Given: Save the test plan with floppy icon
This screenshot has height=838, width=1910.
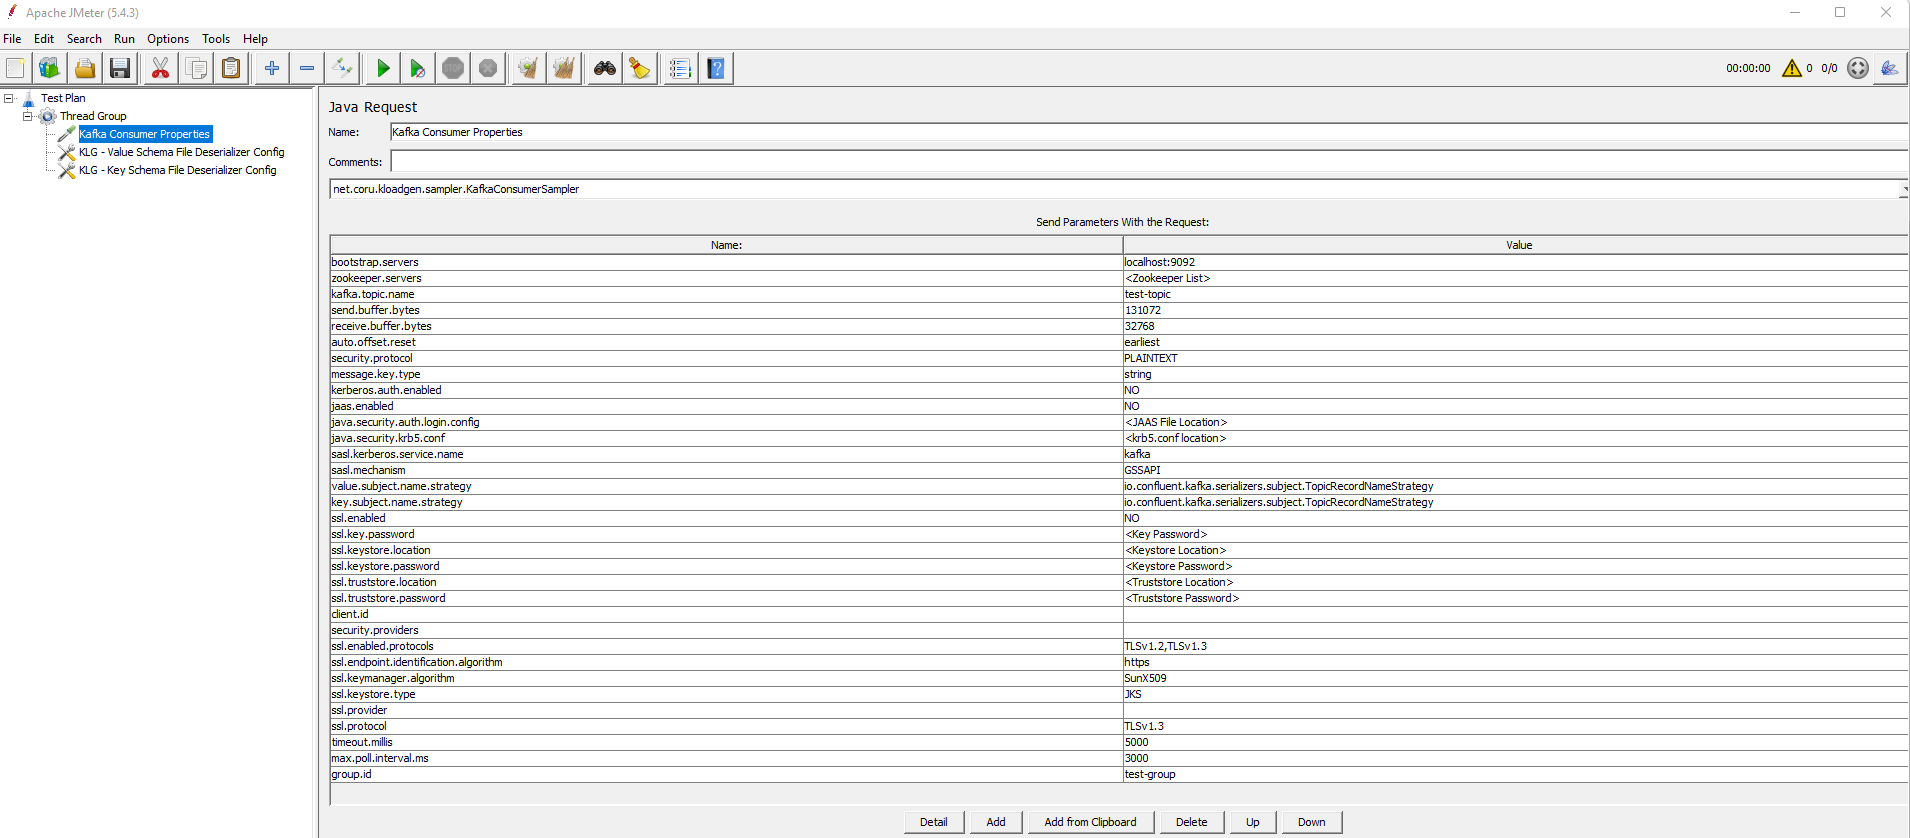Looking at the screenshot, I should click(120, 68).
